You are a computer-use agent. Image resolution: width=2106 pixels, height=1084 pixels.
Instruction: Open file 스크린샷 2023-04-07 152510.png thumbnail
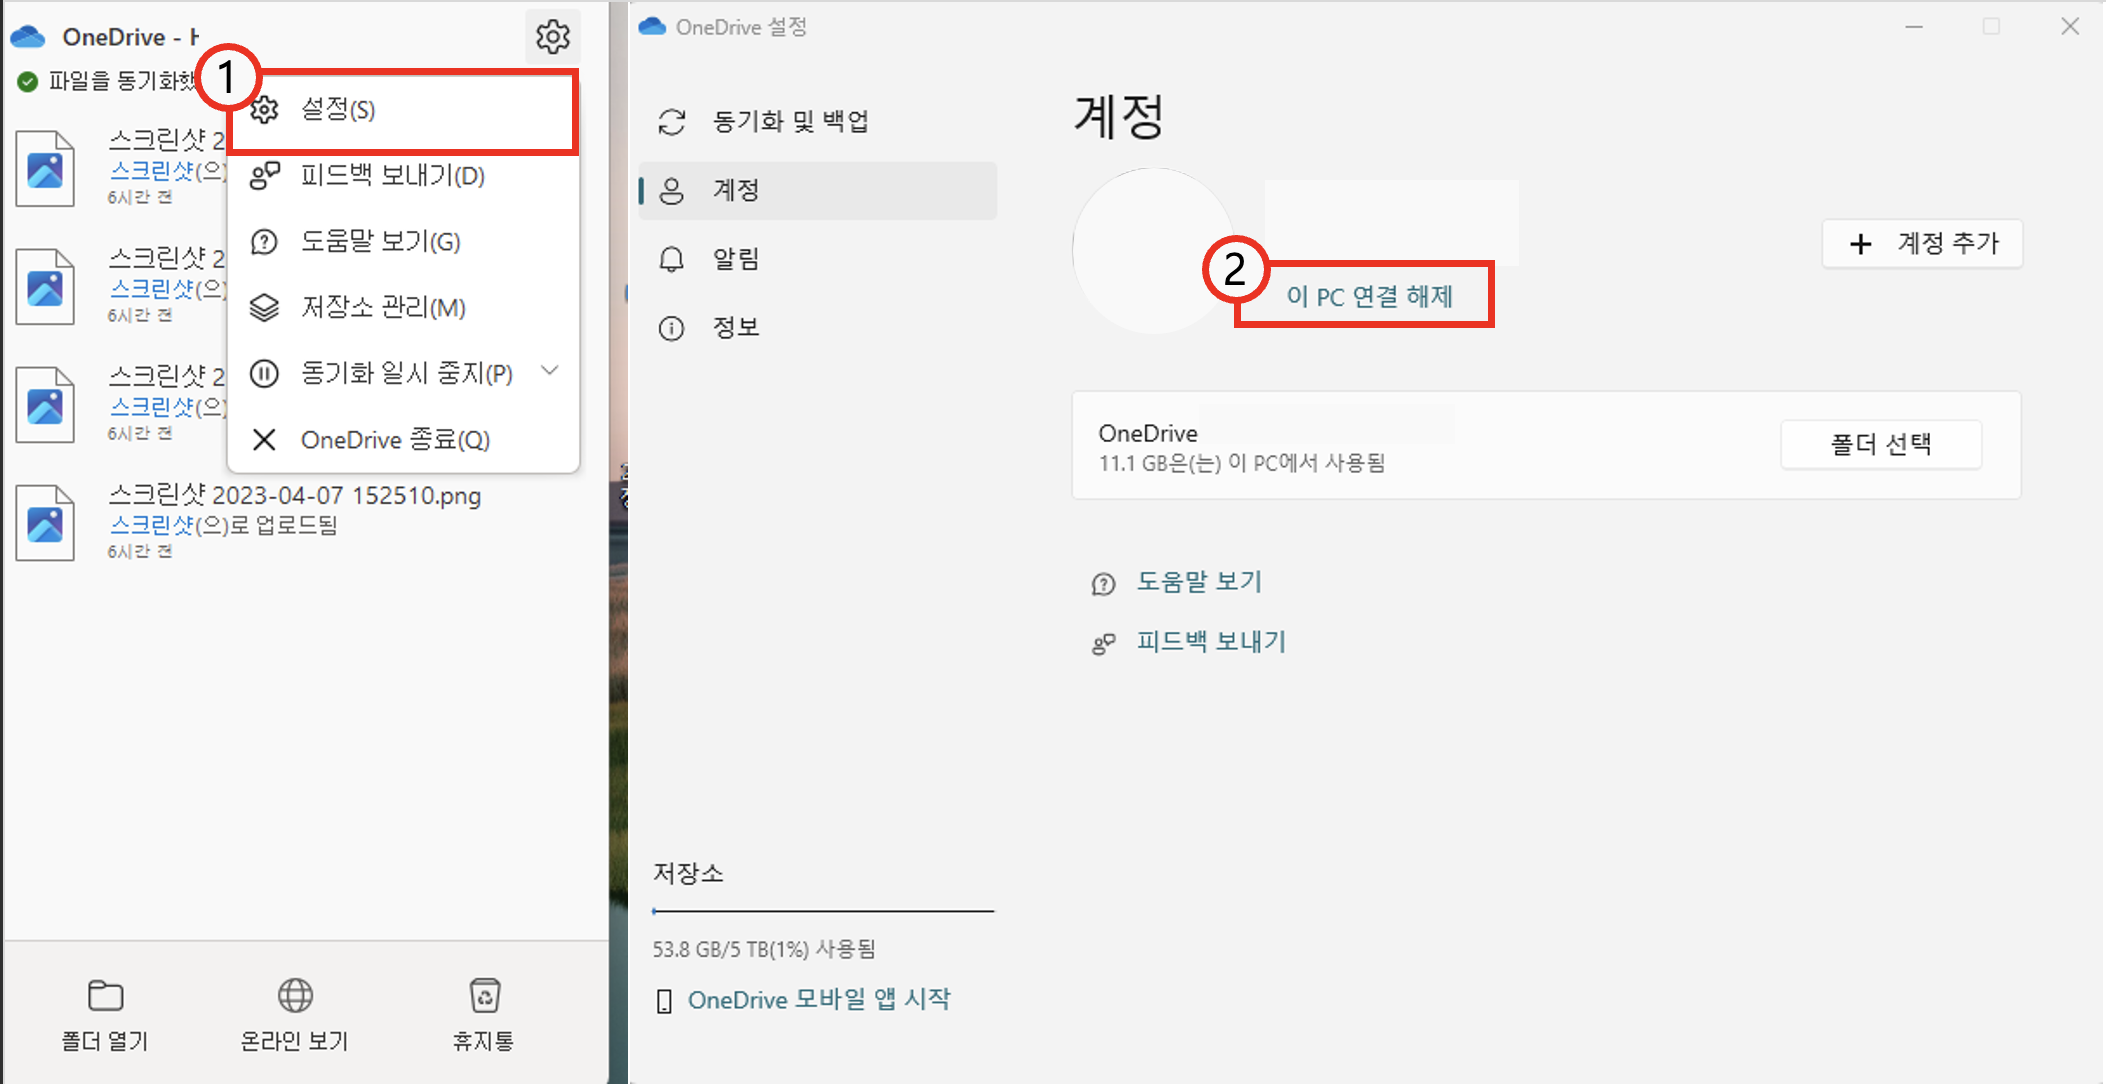(45, 523)
